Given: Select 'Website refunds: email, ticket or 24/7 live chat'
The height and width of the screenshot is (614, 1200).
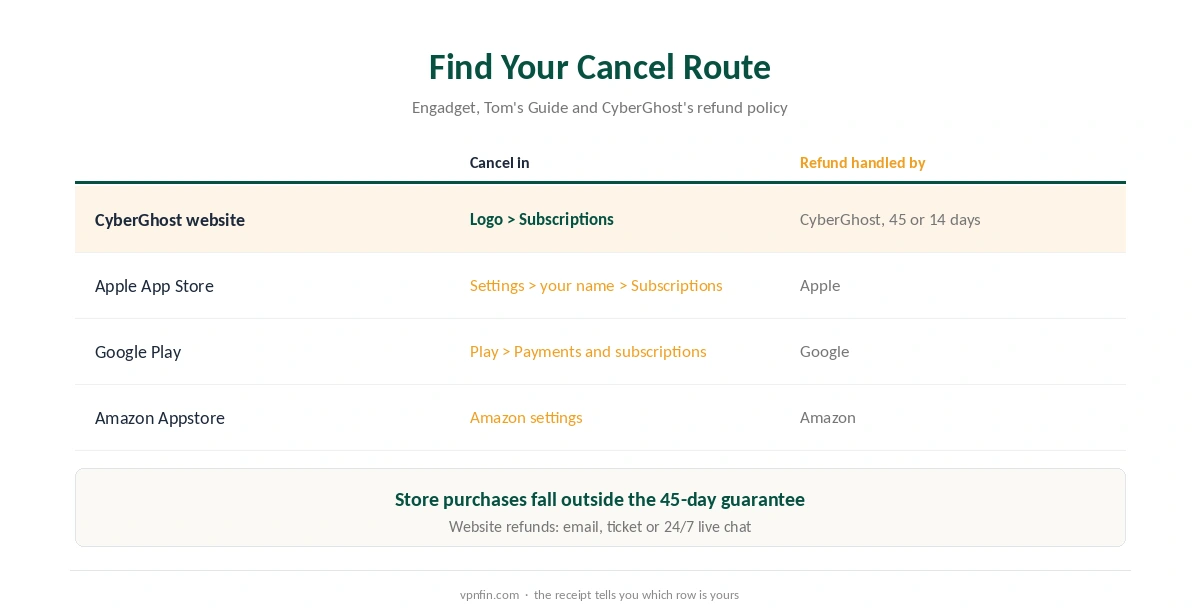Looking at the screenshot, I should tap(600, 526).
